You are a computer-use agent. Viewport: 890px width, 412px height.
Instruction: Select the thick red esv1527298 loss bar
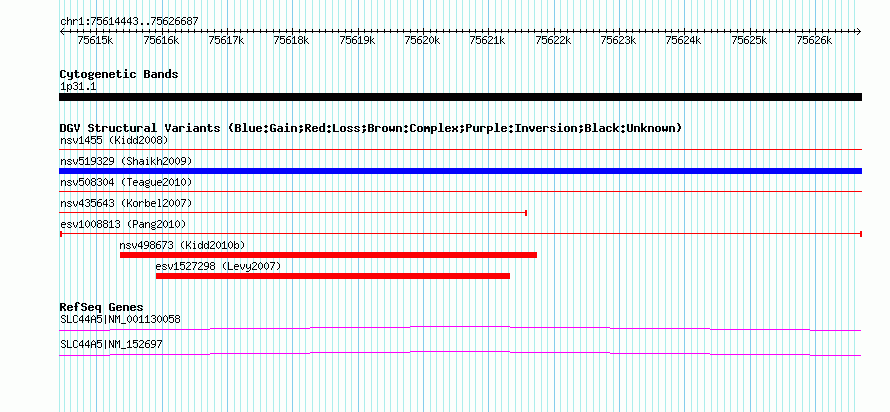[333, 276]
